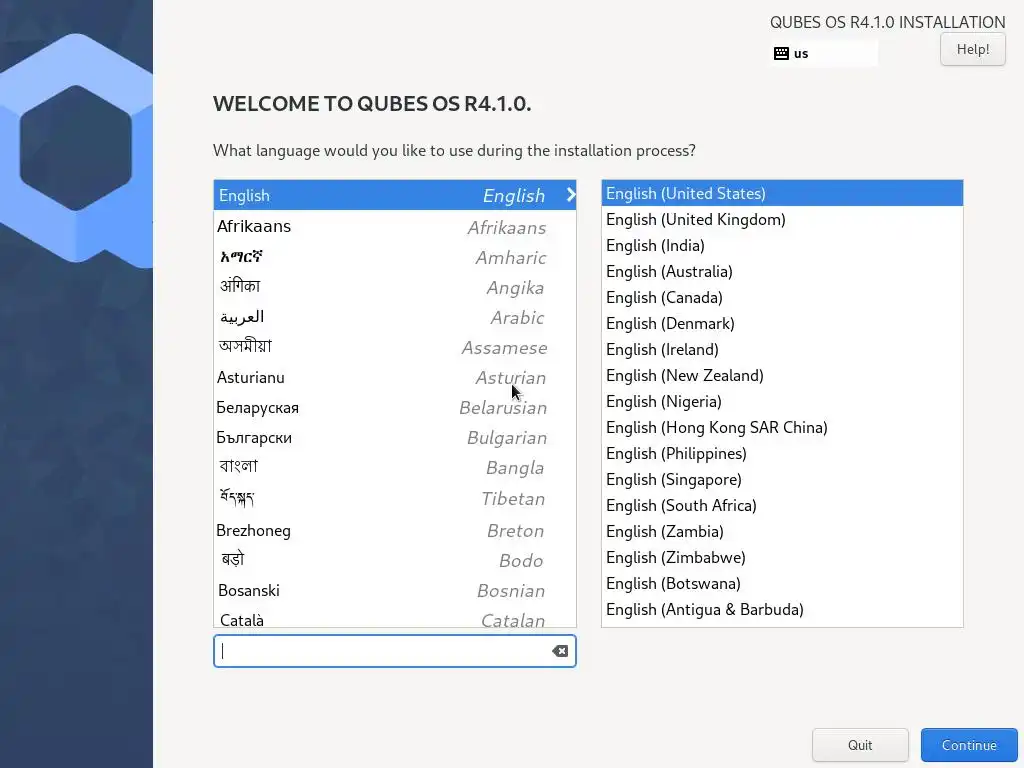
Task: Select English (United States) locale
Action: click(782, 193)
